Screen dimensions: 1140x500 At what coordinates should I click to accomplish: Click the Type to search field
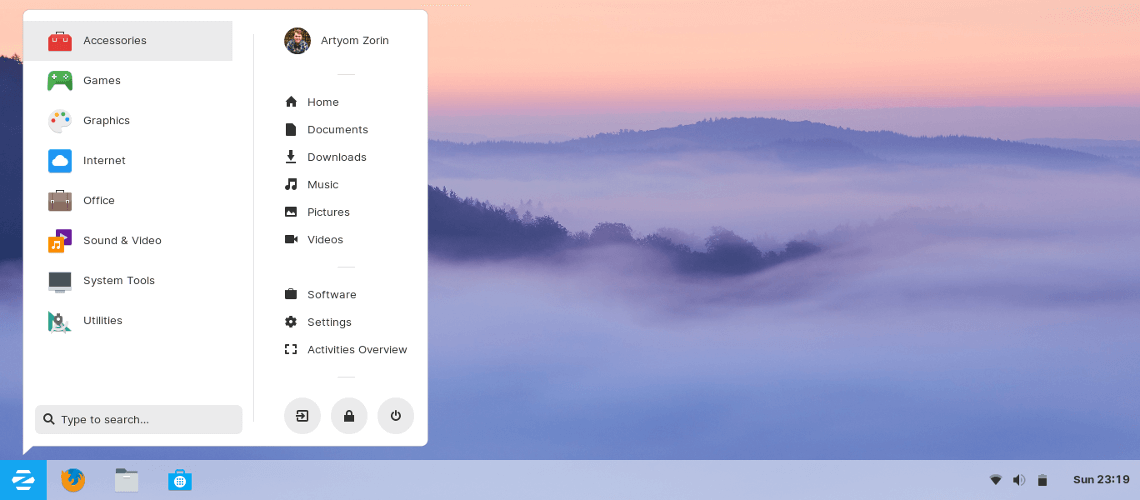tap(140, 420)
